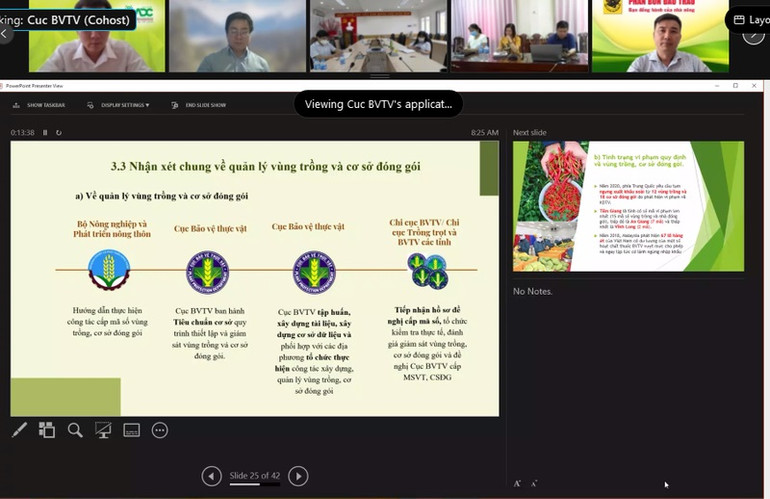Expand the Display Settings dropdown
The image size is (770, 499).
click(x=124, y=105)
